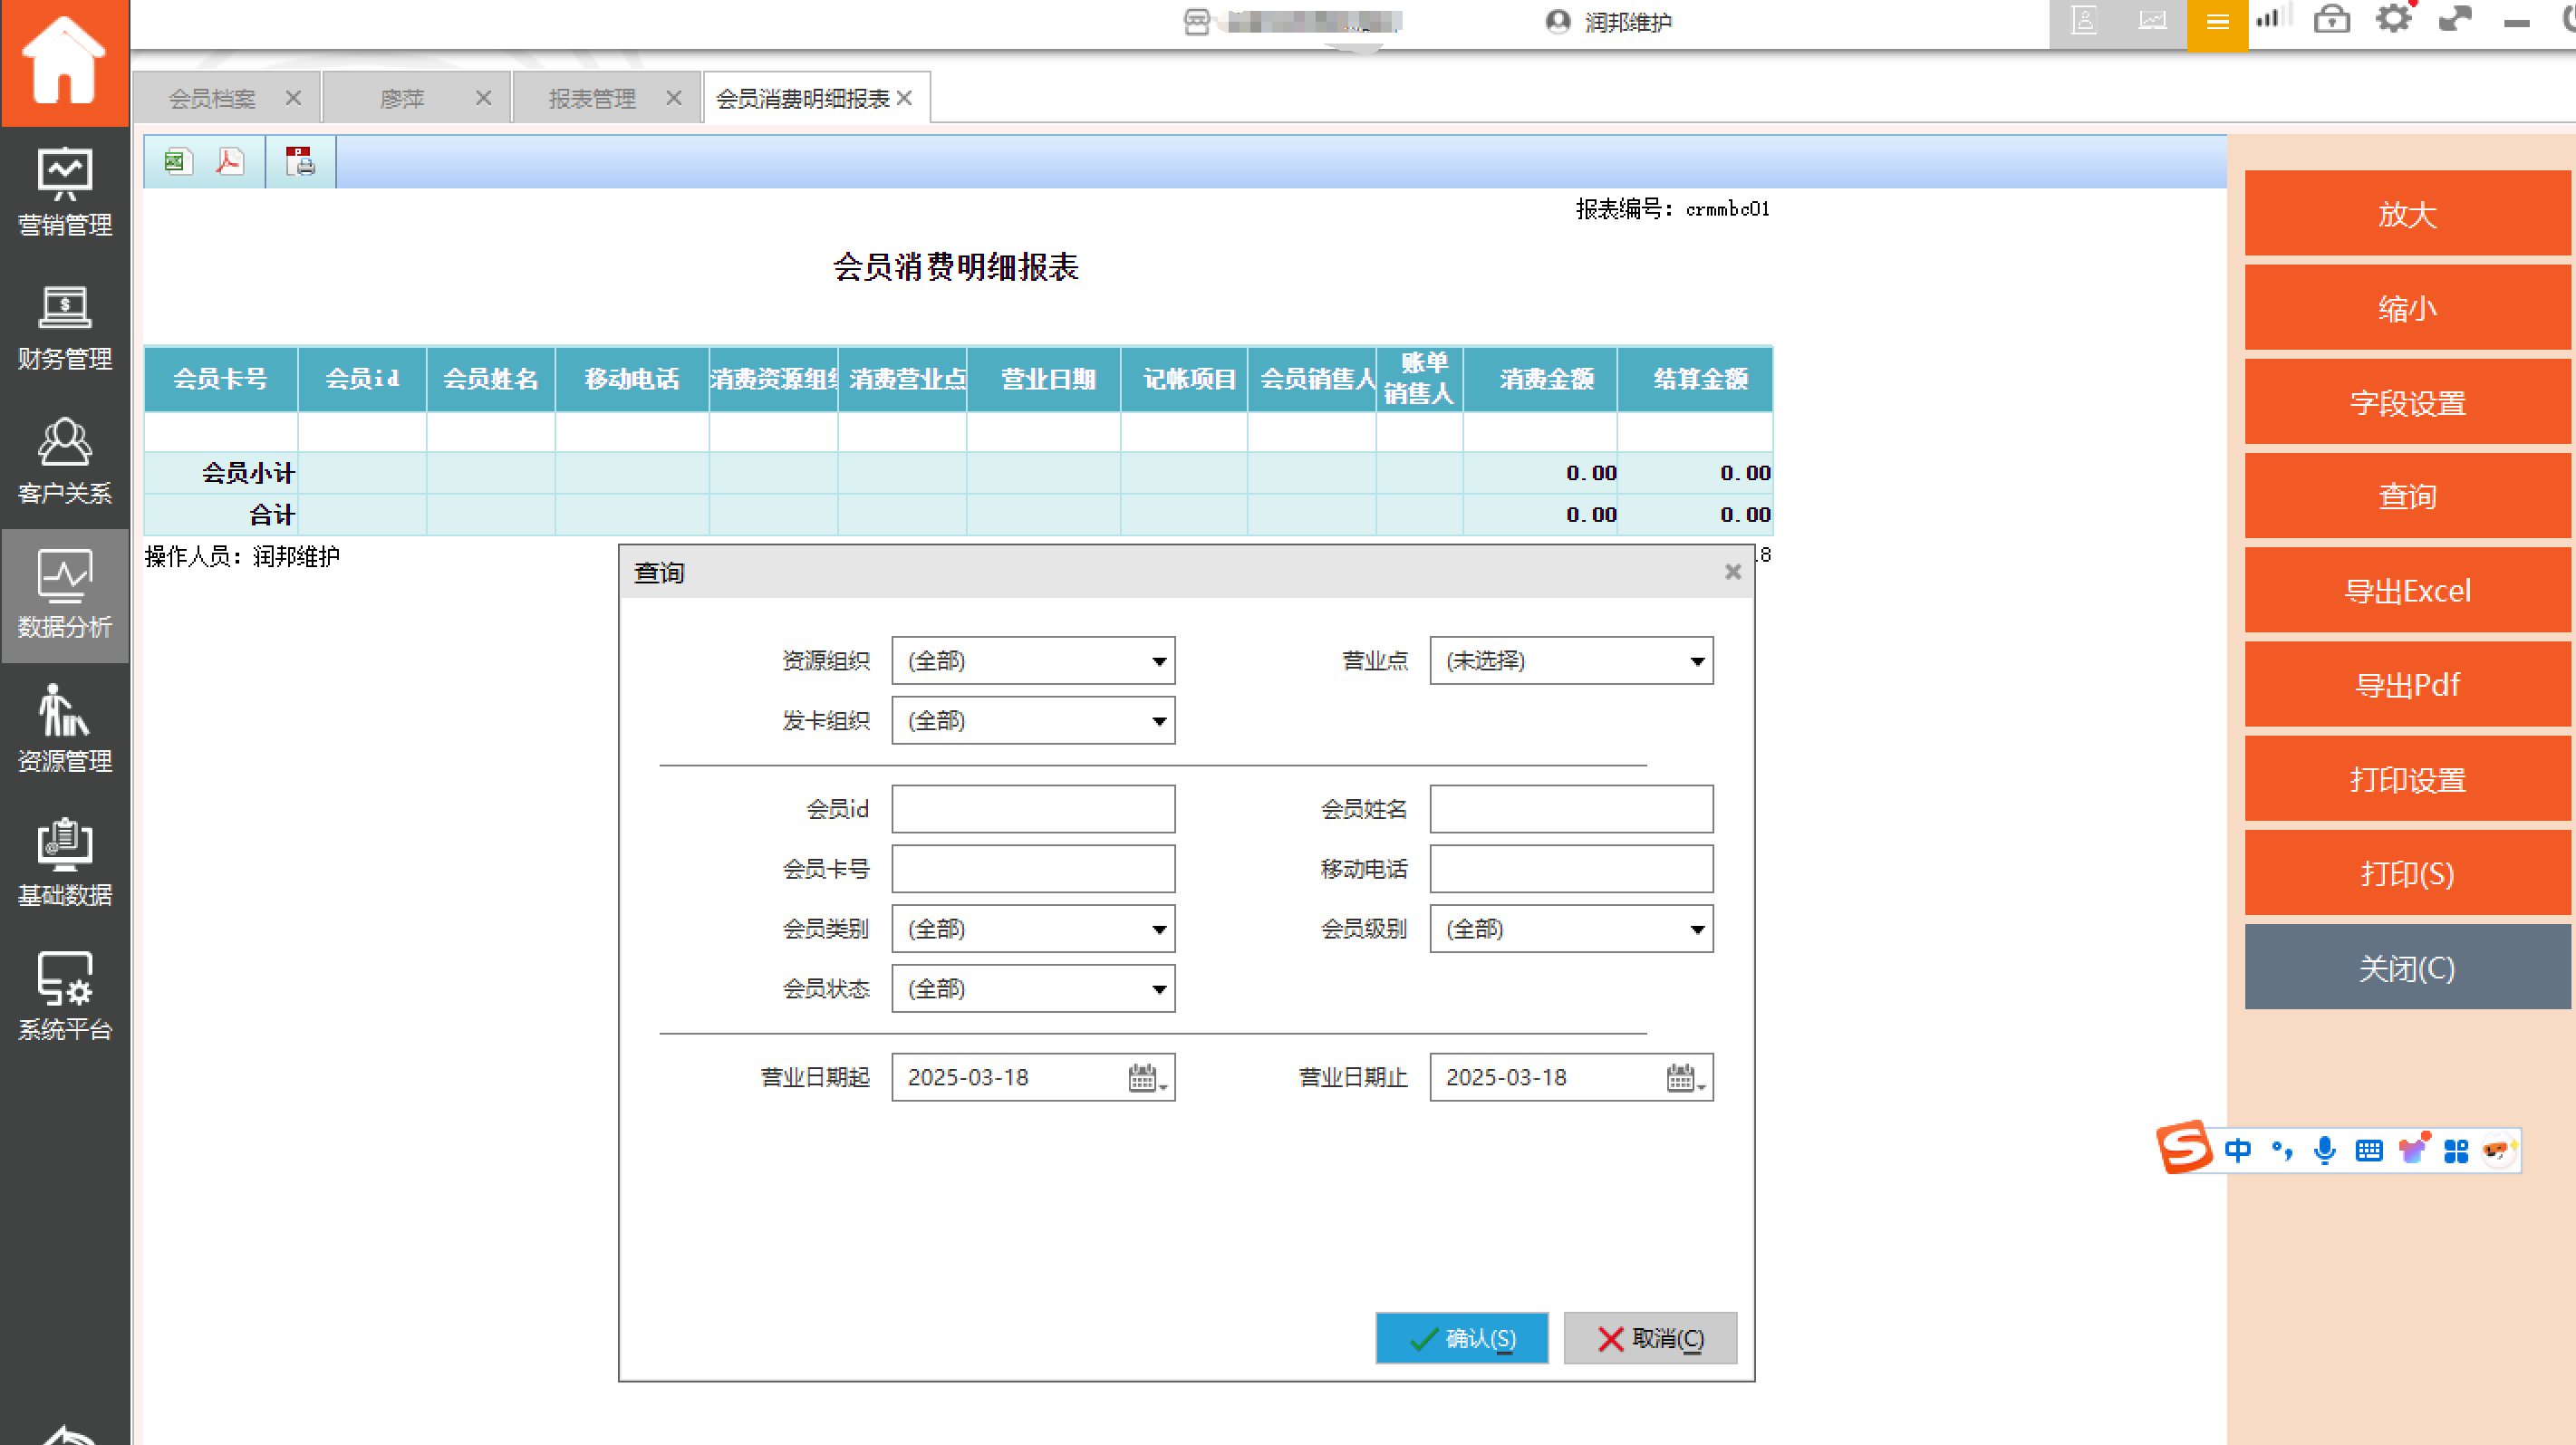The width and height of the screenshot is (2576, 1445).
Task: Open 营销管理 in the sidebar
Action: (64, 192)
